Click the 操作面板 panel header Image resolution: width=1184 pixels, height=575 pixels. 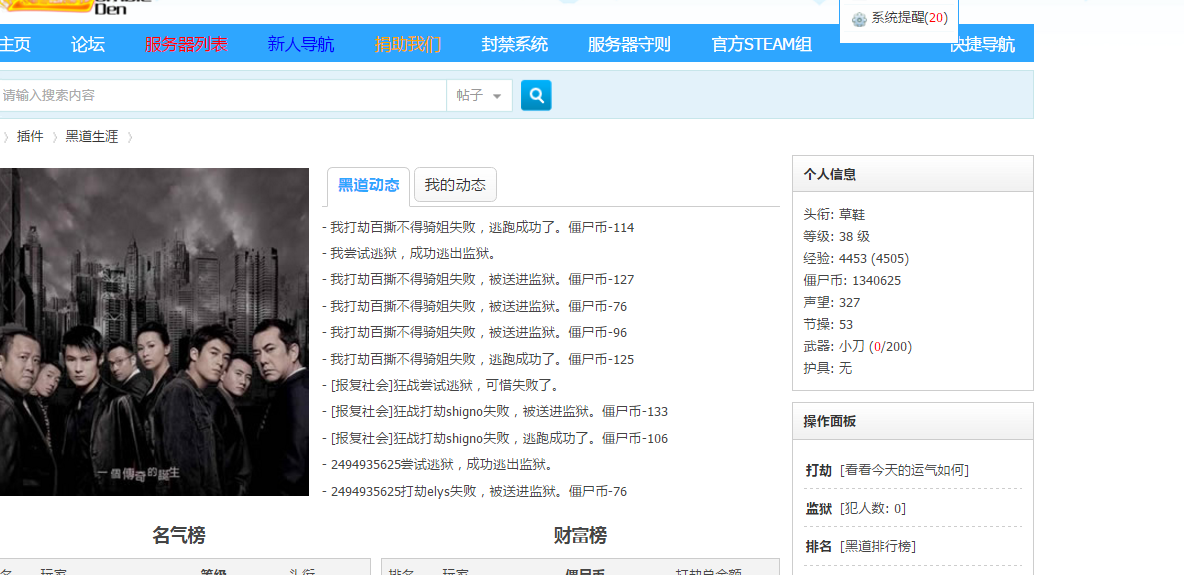(912, 421)
